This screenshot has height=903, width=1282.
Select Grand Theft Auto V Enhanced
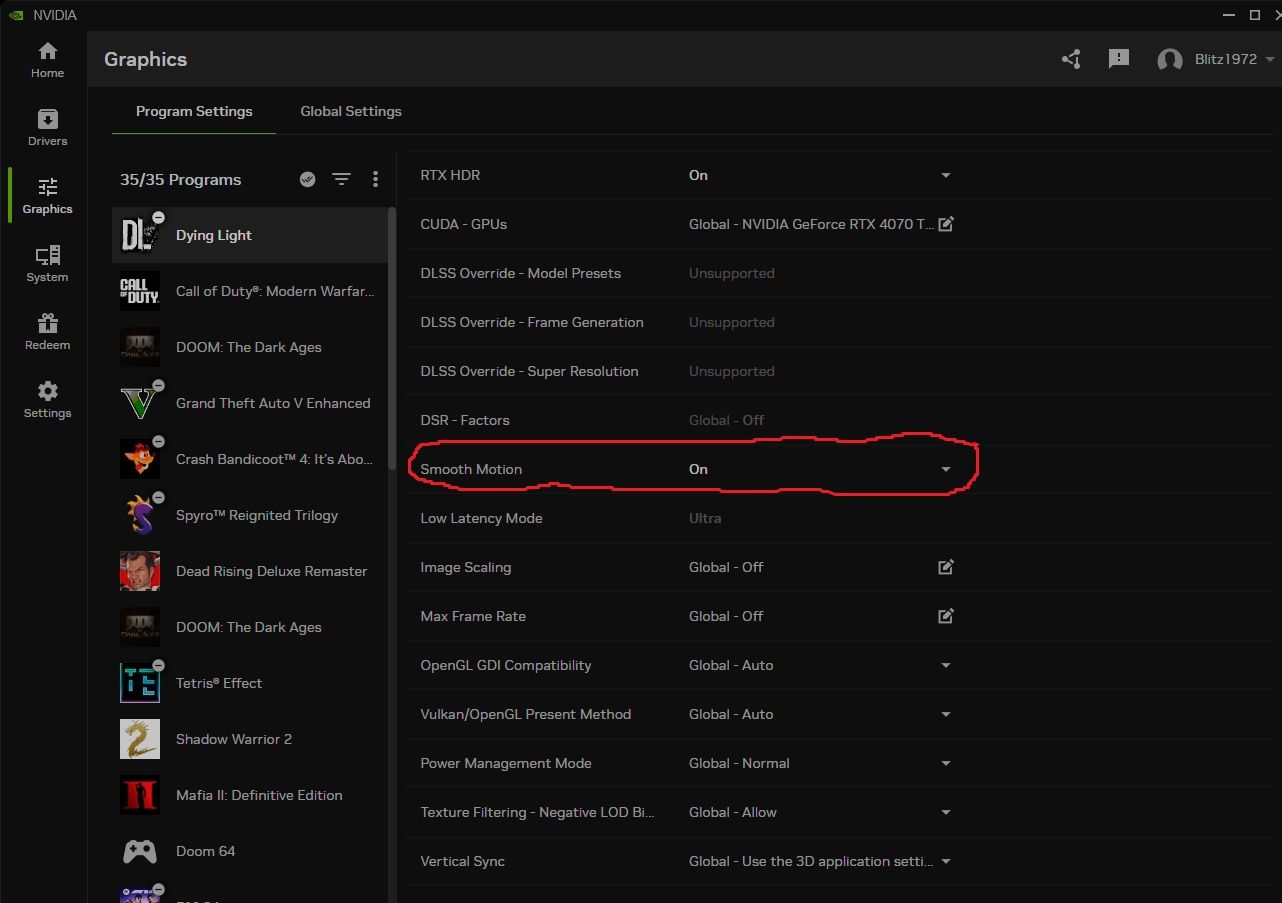249,403
